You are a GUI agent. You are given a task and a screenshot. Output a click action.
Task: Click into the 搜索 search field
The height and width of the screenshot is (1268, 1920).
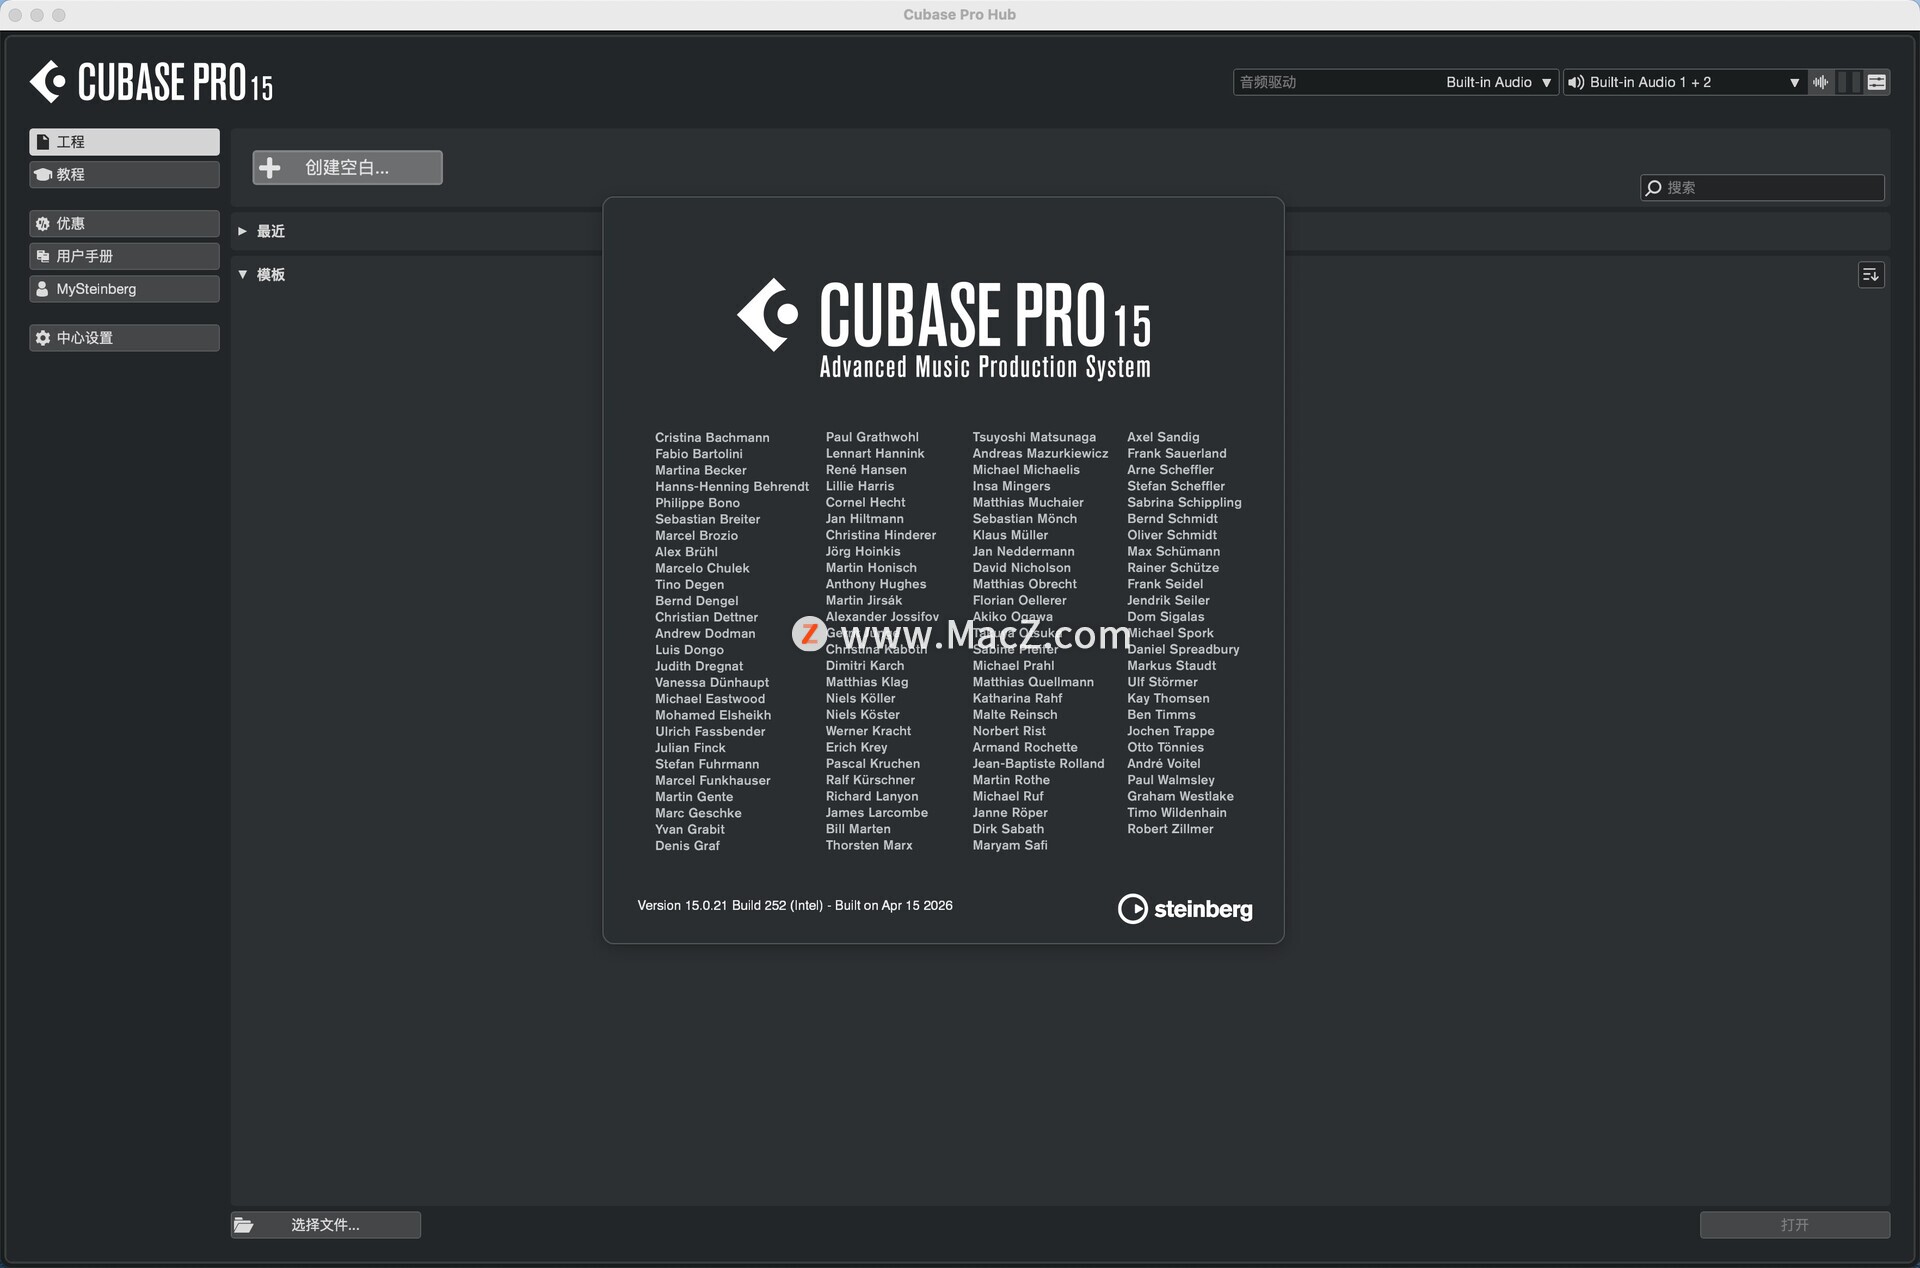point(1770,188)
